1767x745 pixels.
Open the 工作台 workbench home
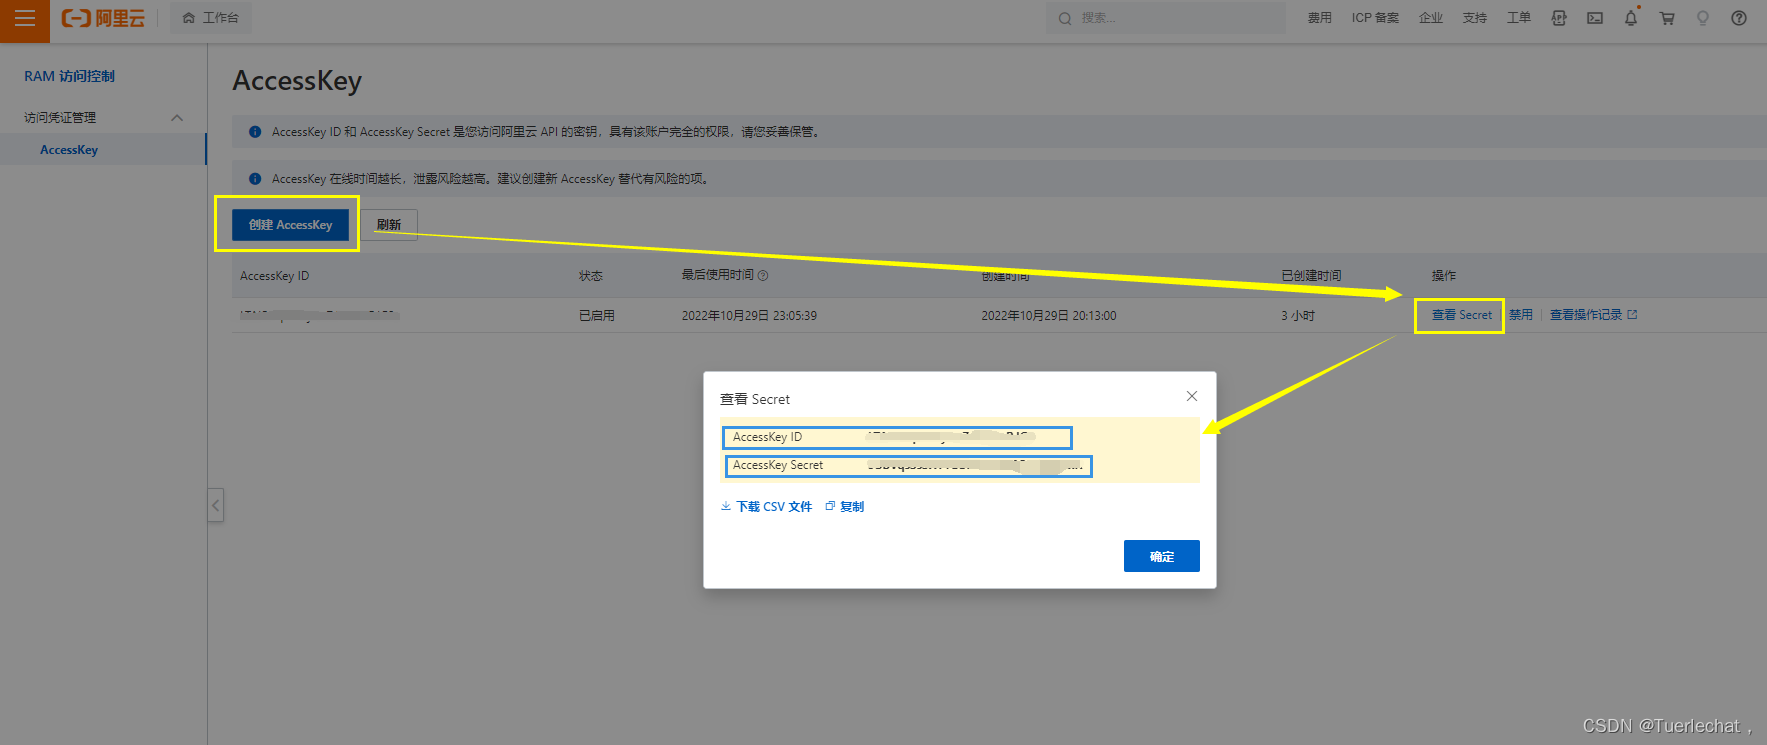click(211, 18)
